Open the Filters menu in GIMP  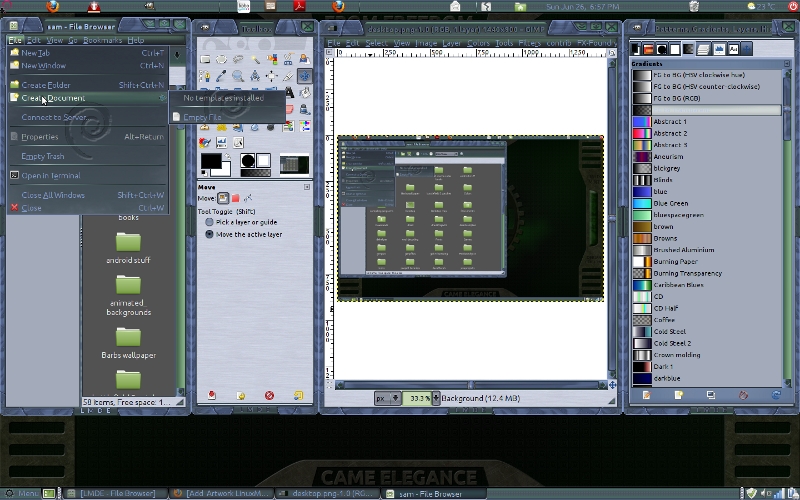tap(529, 43)
